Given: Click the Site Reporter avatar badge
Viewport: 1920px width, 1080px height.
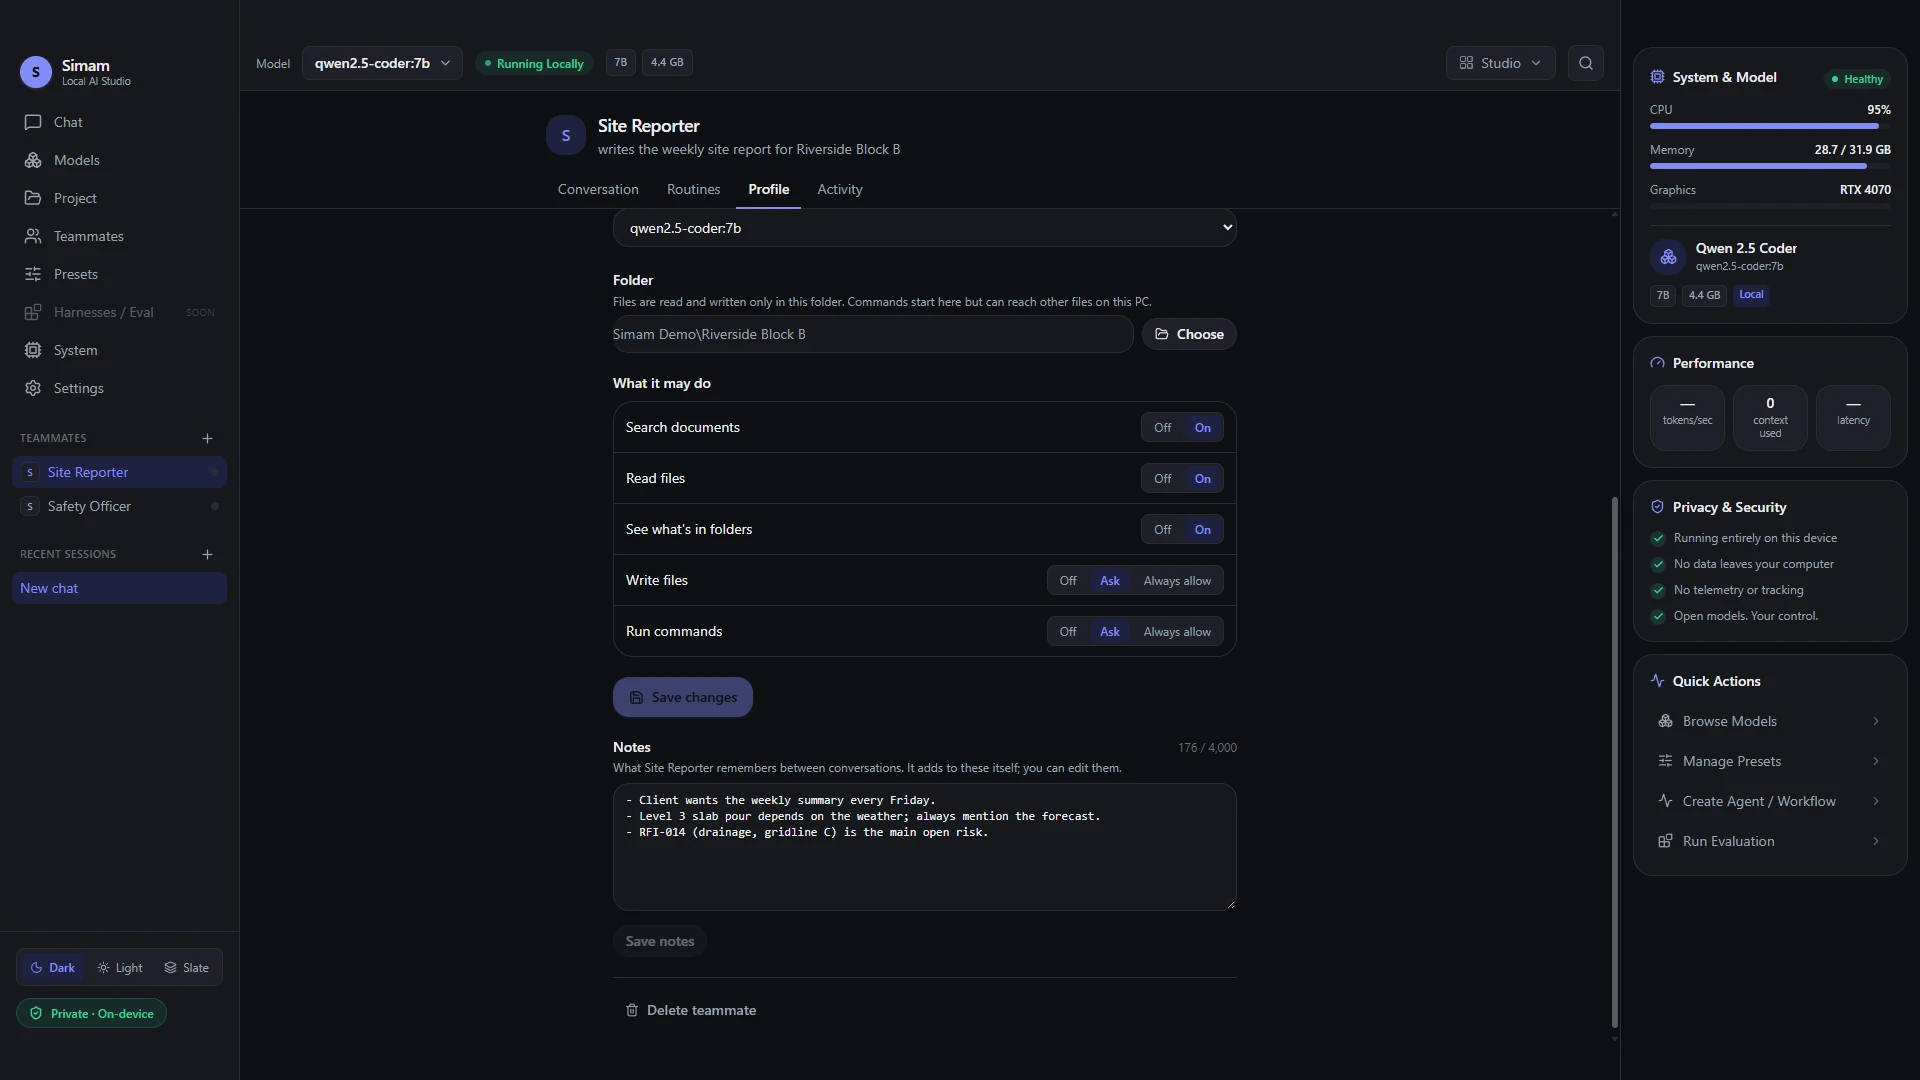Looking at the screenshot, I should tap(566, 135).
